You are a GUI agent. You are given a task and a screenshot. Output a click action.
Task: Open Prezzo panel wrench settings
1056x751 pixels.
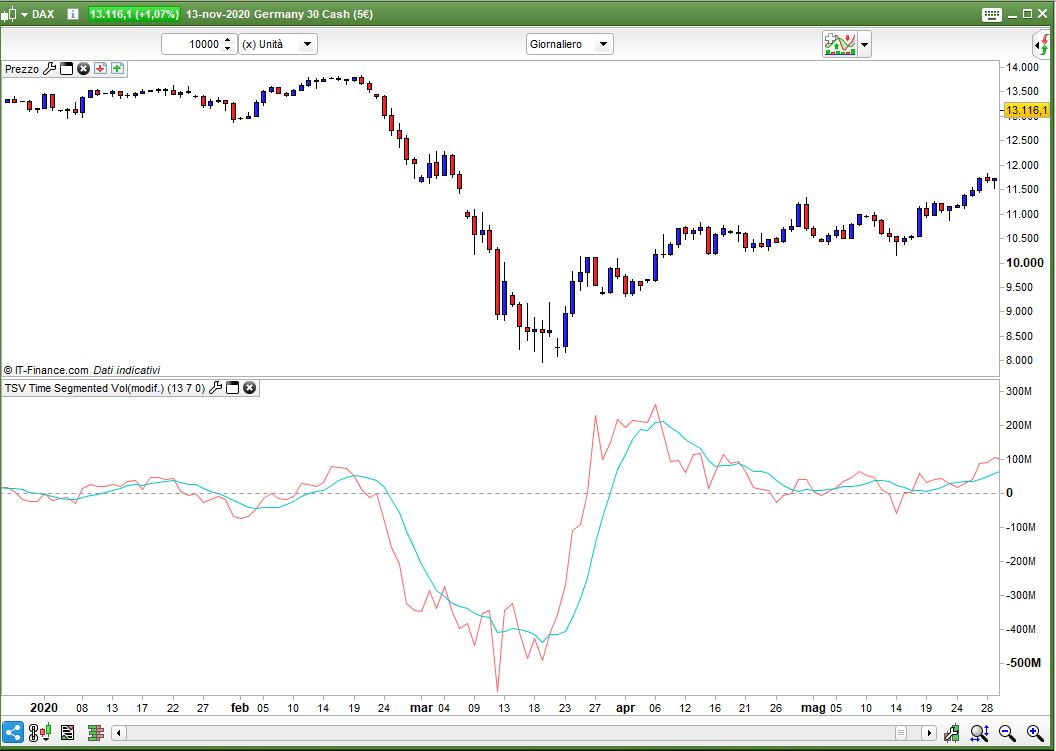coord(50,69)
